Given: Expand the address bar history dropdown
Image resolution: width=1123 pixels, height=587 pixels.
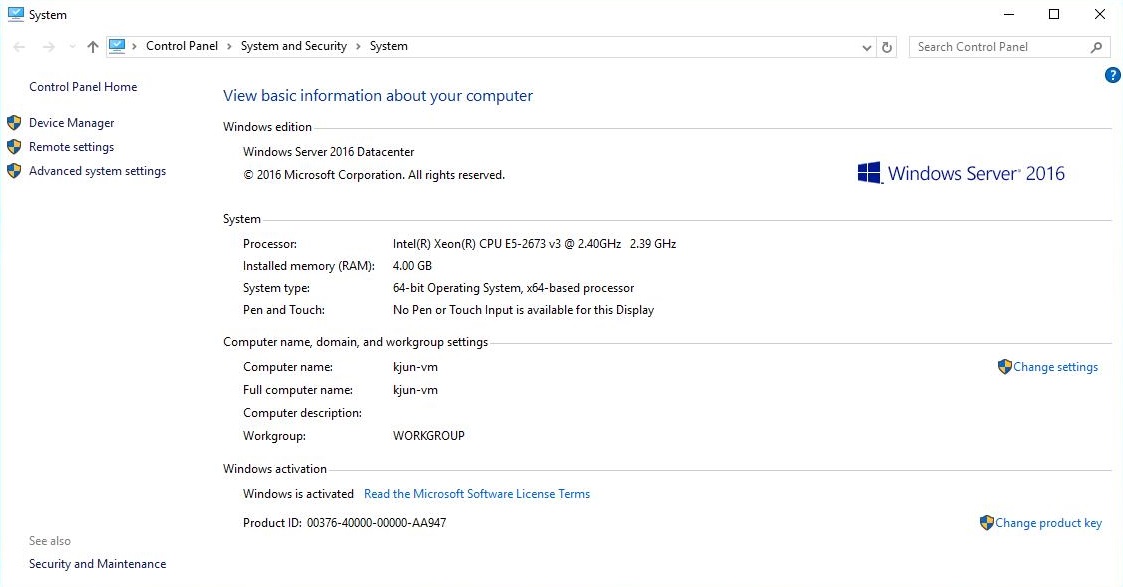Looking at the screenshot, I should coord(867,47).
